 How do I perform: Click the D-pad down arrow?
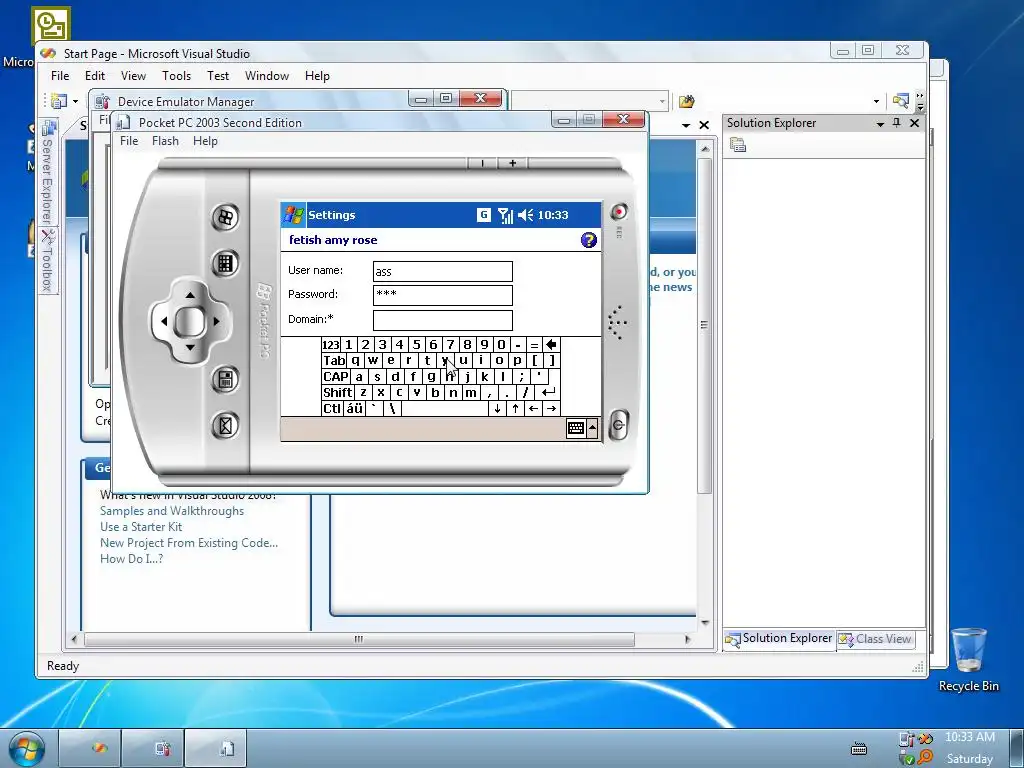[x=190, y=347]
